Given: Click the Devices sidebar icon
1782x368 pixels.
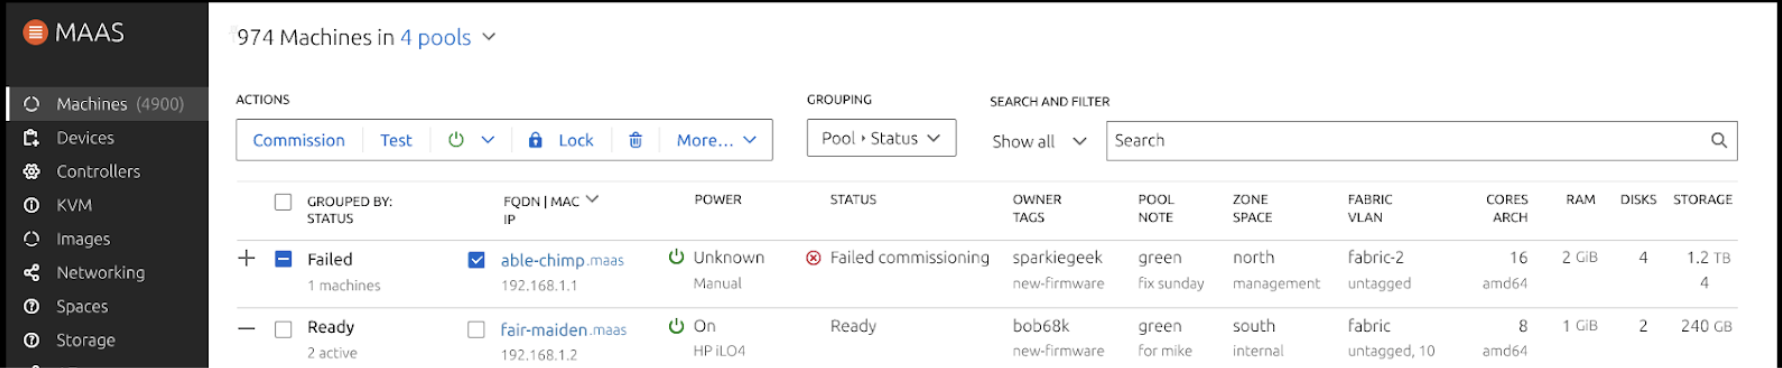Looking at the screenshot, I should coord(32,138).
